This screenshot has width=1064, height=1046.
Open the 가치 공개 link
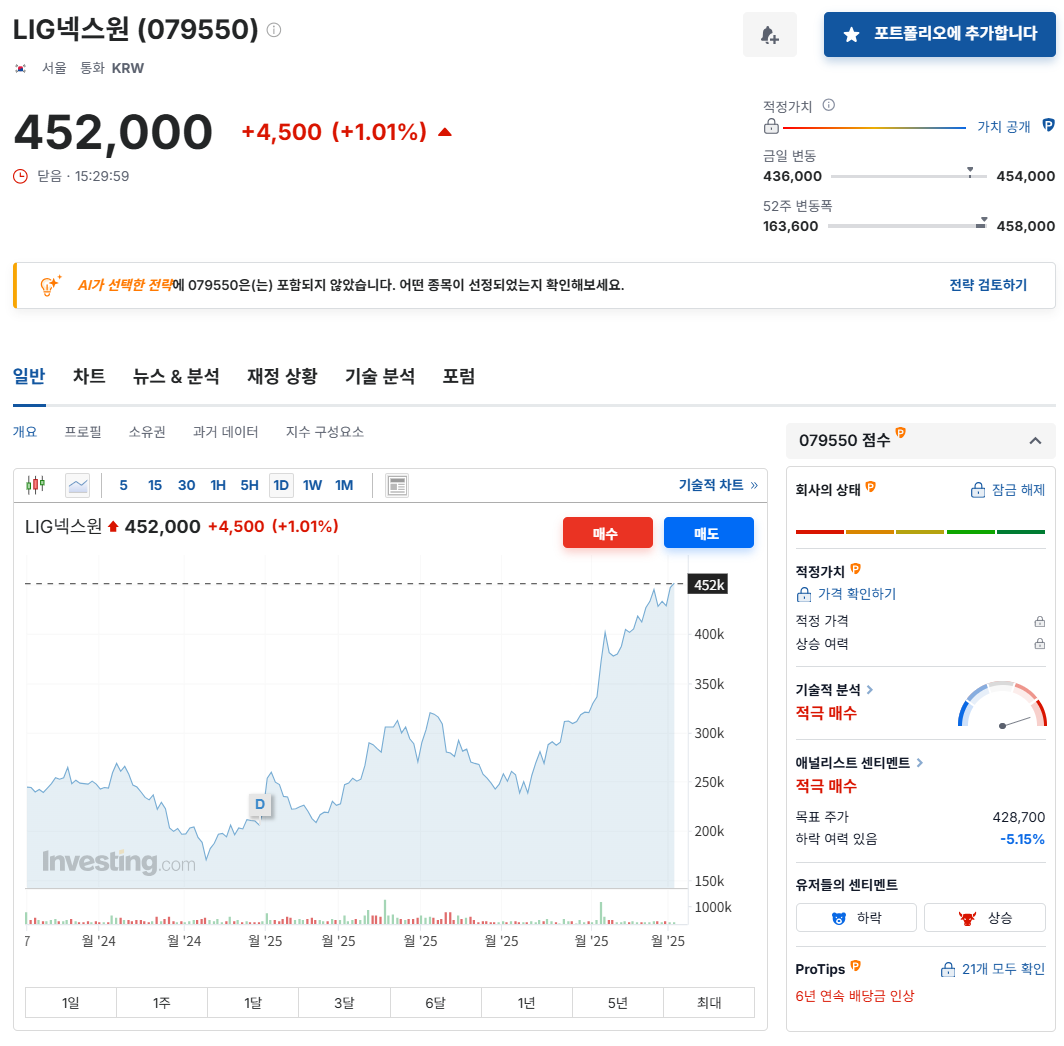tap(1004, 126)
